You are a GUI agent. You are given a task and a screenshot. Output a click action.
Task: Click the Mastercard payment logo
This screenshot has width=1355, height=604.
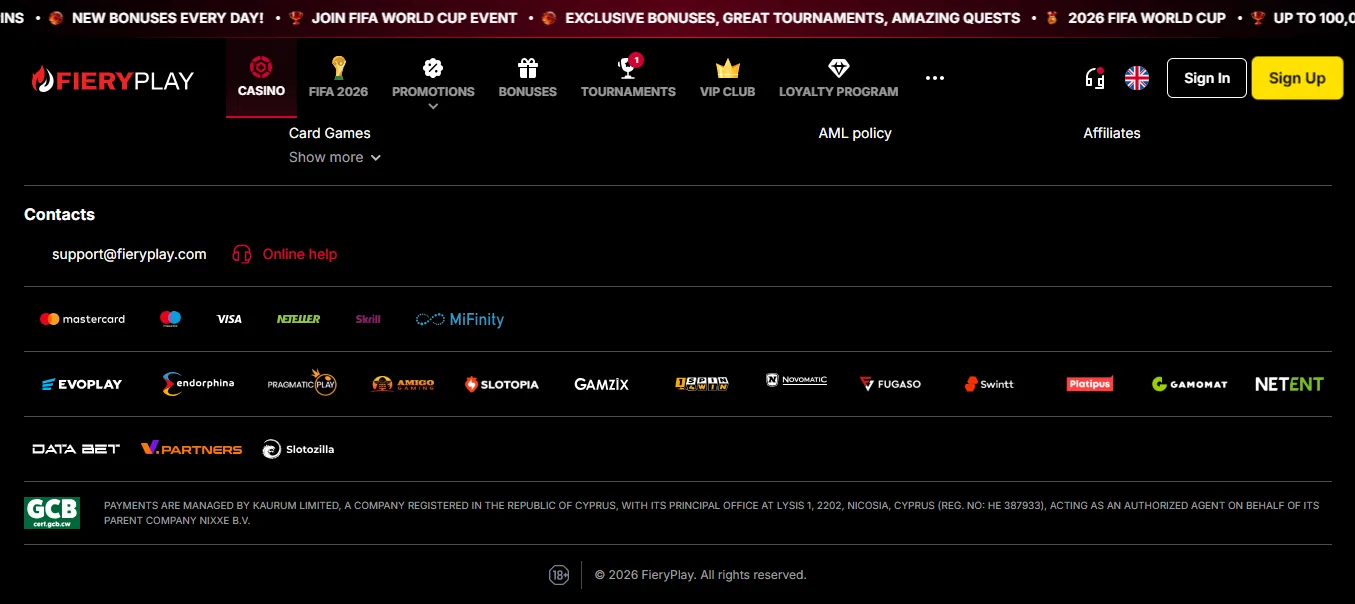point(82,319)
